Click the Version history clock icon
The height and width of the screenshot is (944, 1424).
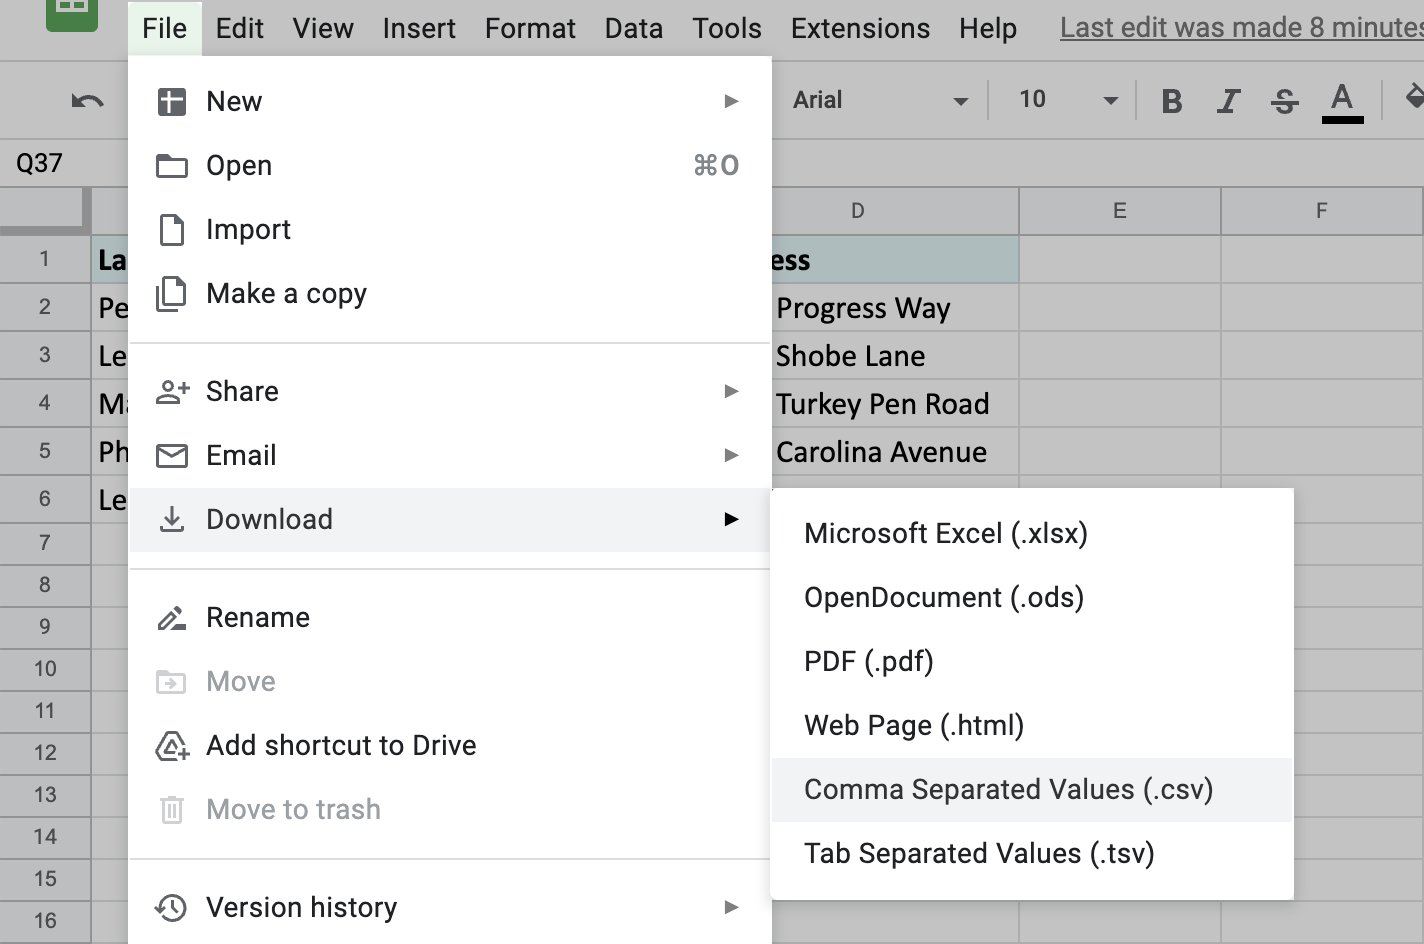point(171,907)
